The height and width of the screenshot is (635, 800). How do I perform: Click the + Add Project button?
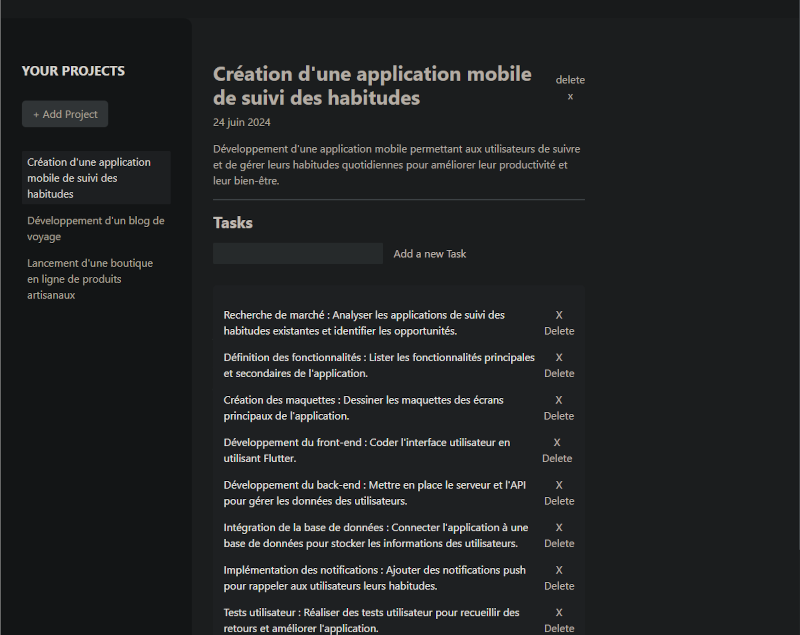[x=65, y=114]
